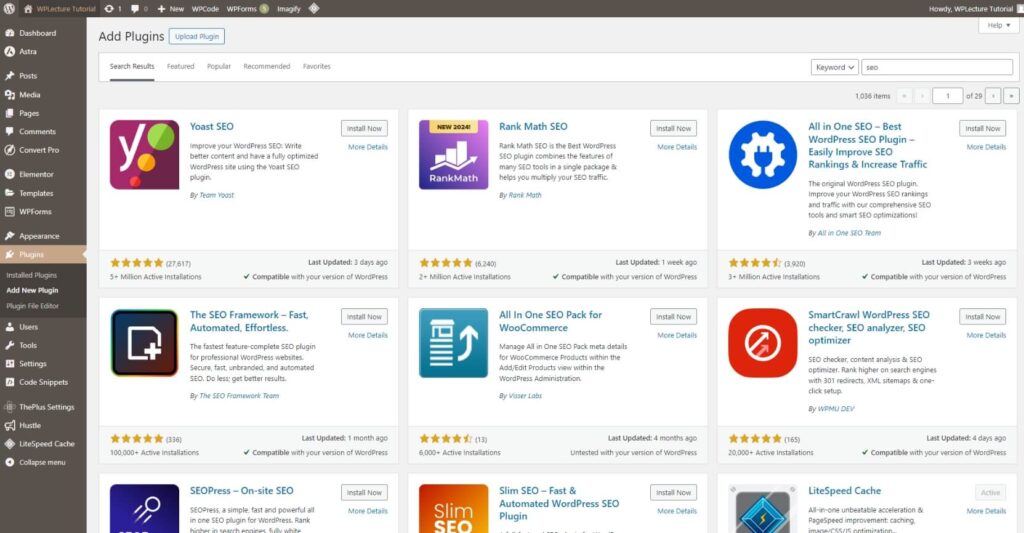The width and height of the screenshot is (1024, 533).
Task: Click Settings icon in sidebar
Action: (10, 364)
